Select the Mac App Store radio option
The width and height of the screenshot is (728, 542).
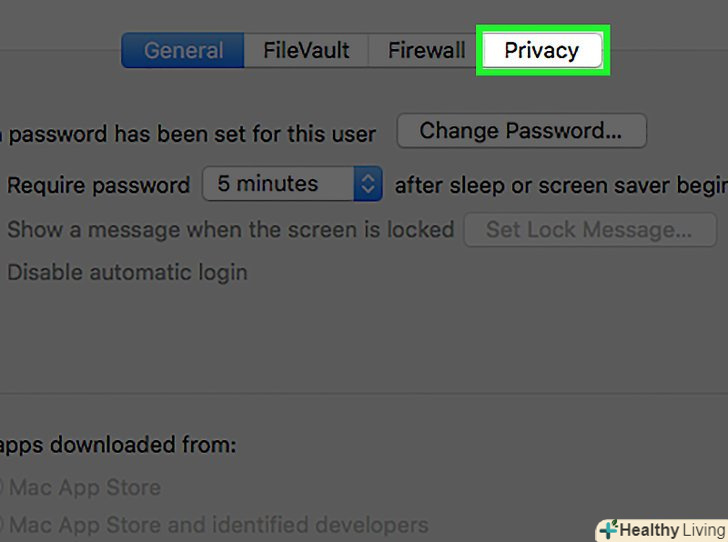coord(3,488)
